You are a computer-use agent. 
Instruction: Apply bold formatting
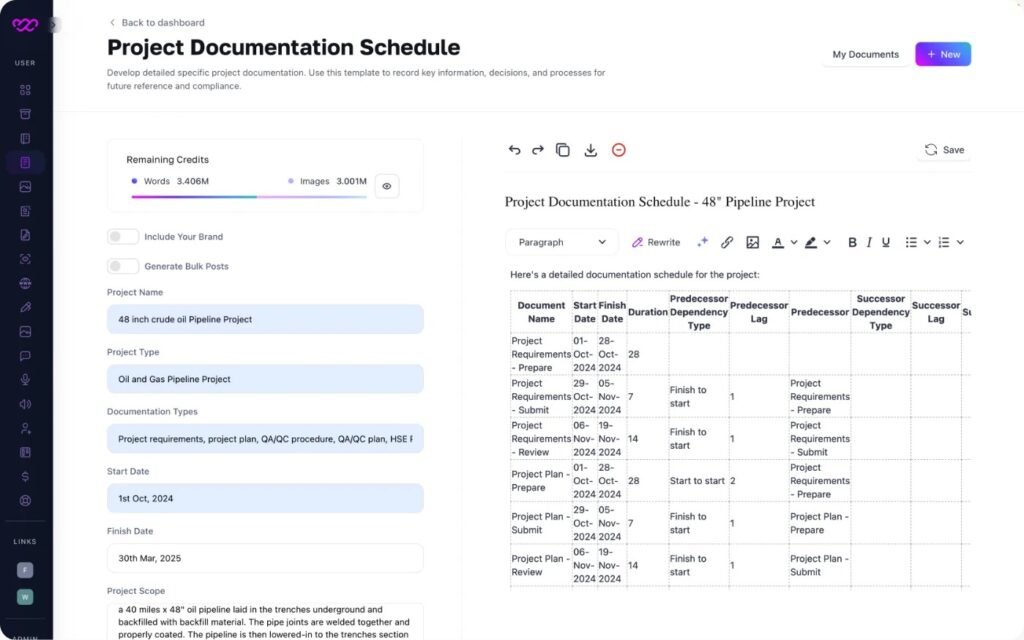pyautogui.click(x=852, y=242)
